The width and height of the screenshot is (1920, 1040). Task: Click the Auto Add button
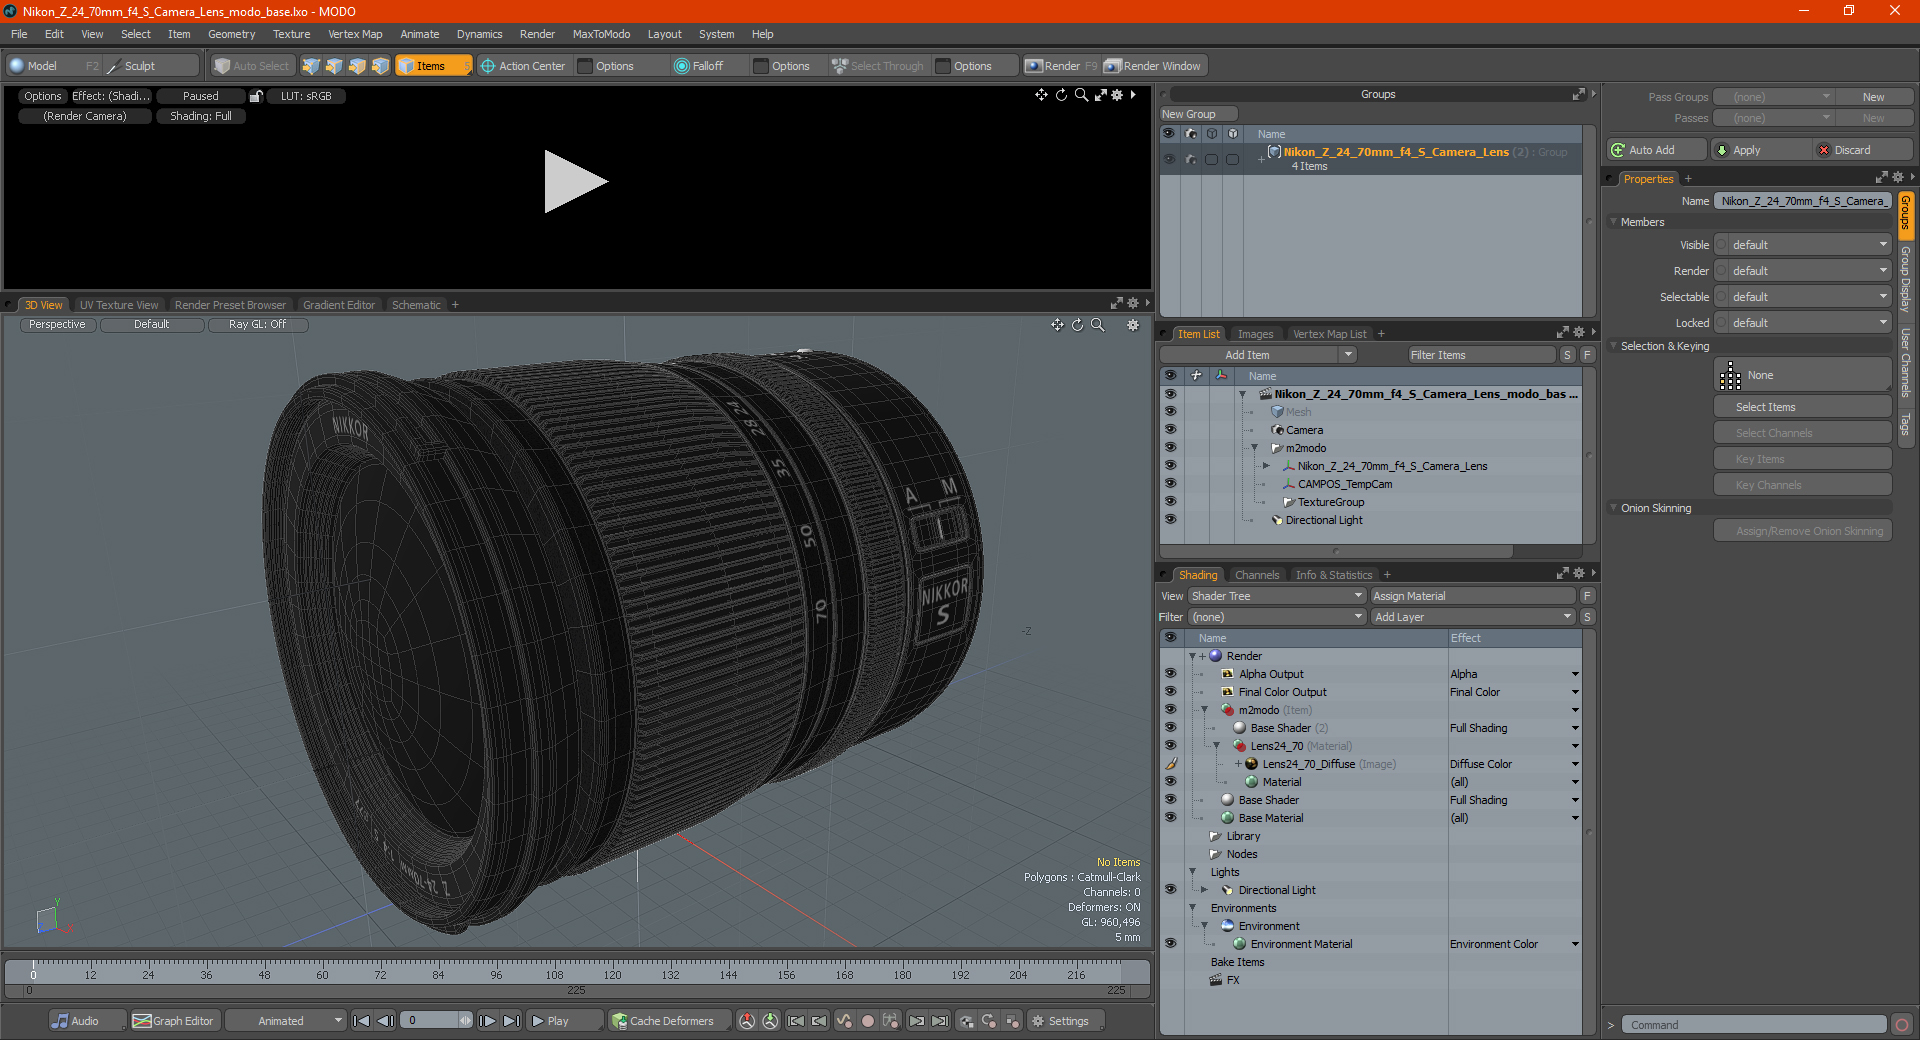pos(1656,150)
